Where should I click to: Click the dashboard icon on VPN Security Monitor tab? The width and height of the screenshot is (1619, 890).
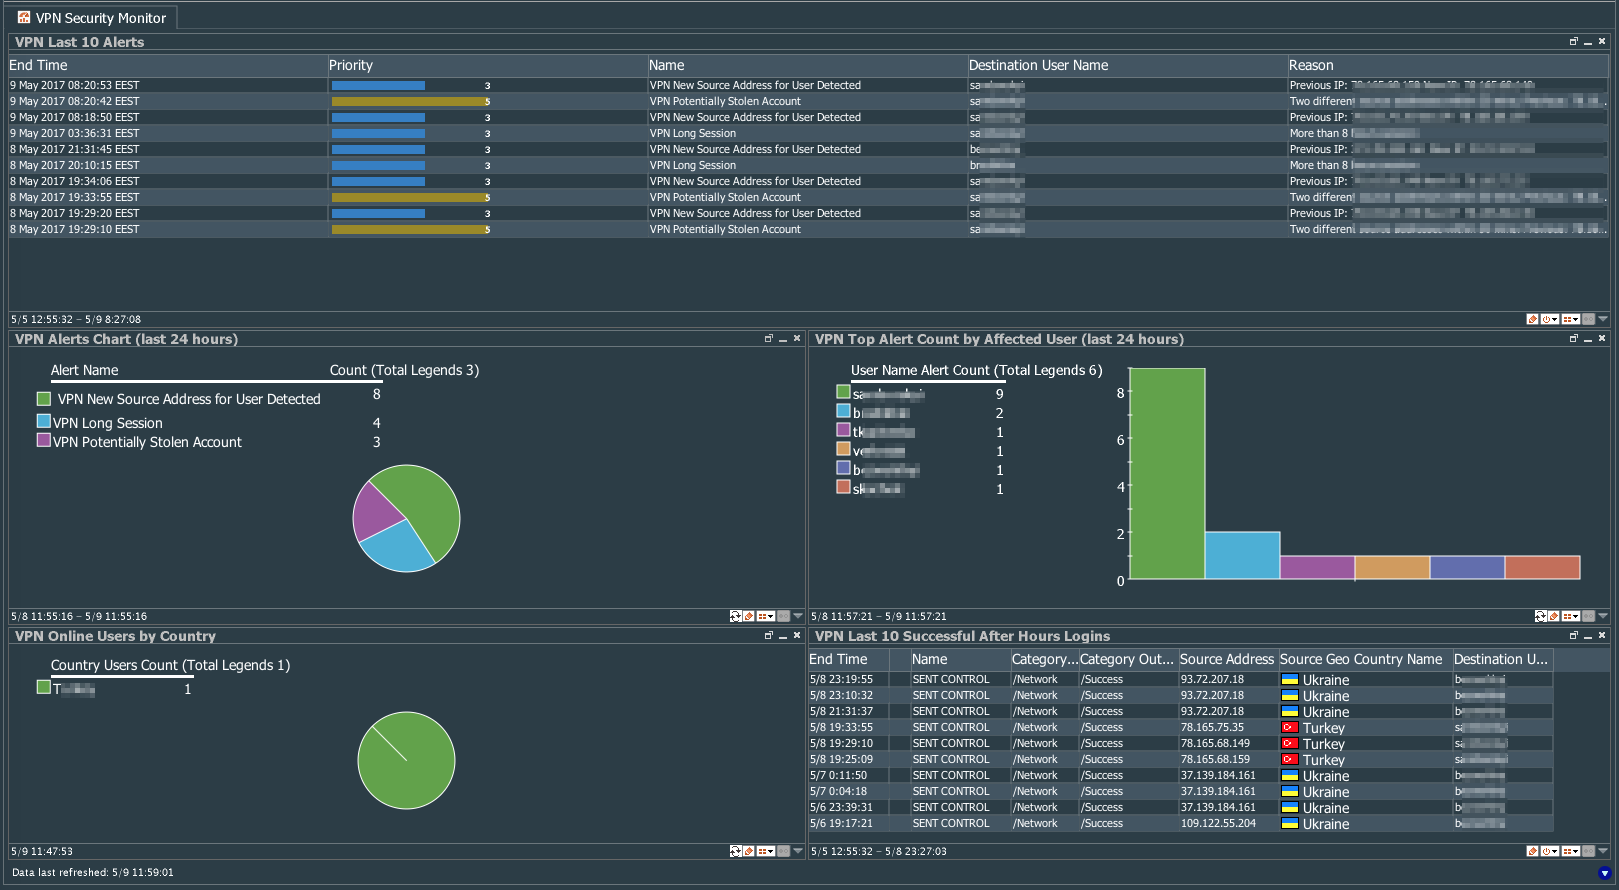pos(24,17)
